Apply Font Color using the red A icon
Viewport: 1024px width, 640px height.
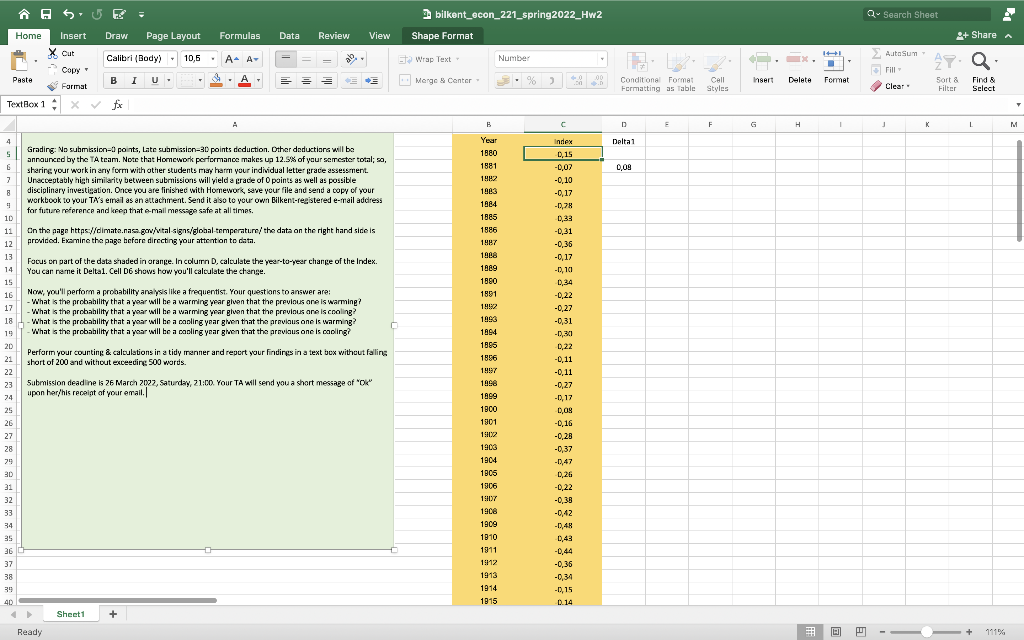tap(244, 80)
